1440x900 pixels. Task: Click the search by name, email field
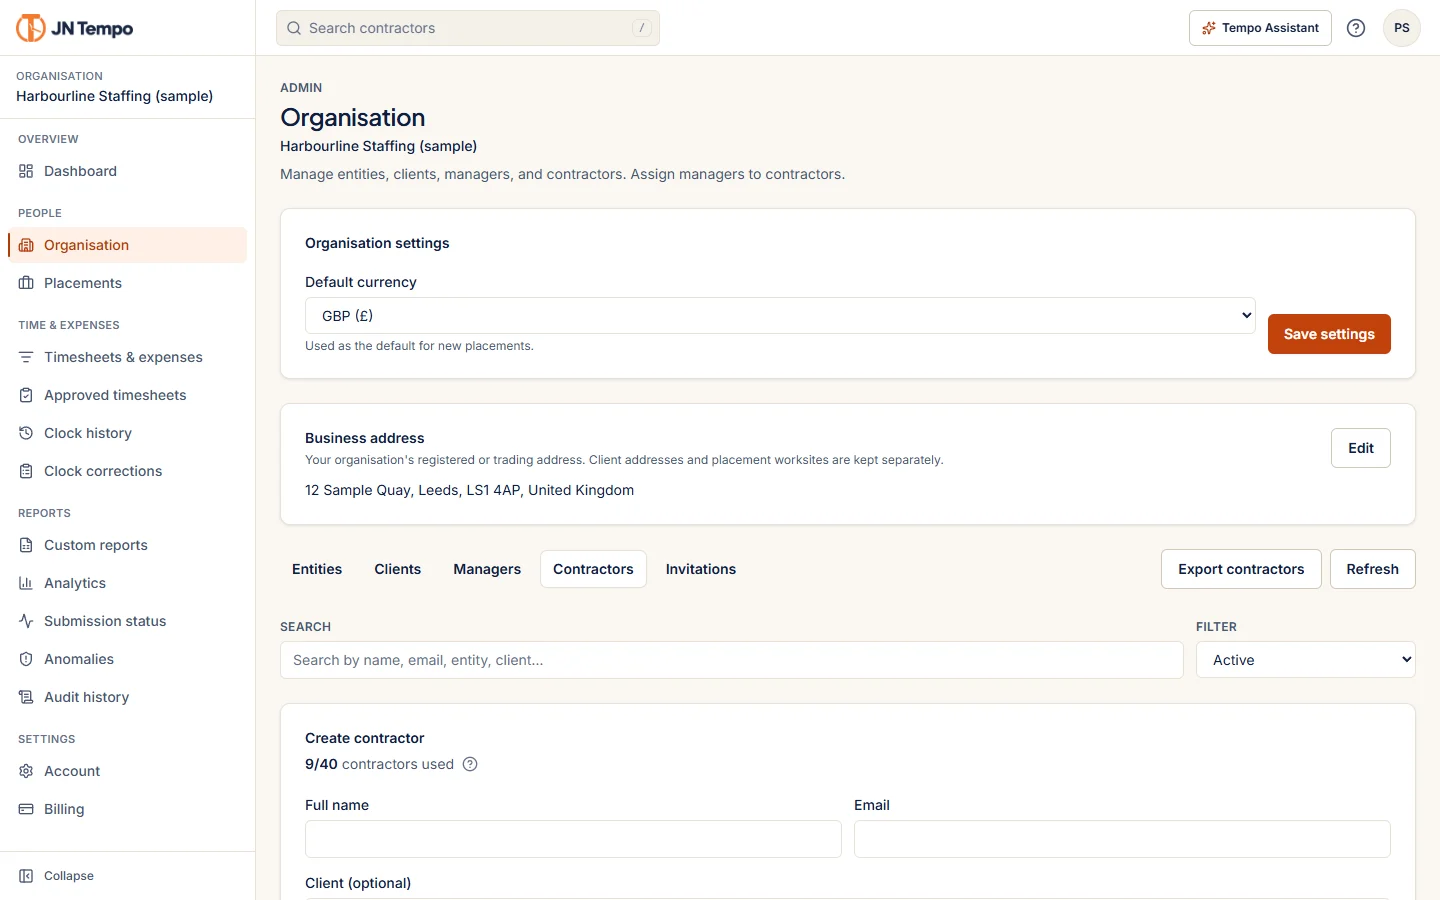point(732,660)
